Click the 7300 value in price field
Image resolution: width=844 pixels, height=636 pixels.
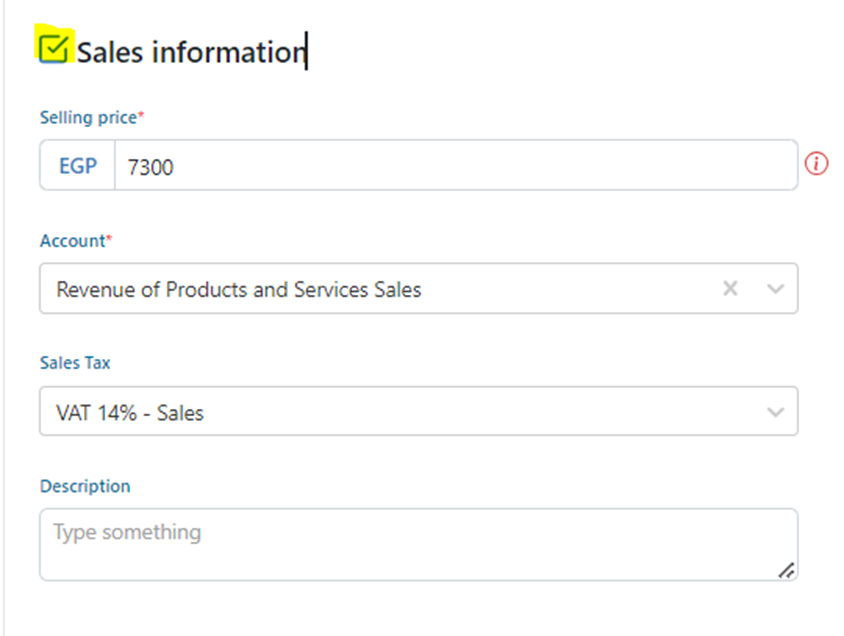[x=150, y=167]
